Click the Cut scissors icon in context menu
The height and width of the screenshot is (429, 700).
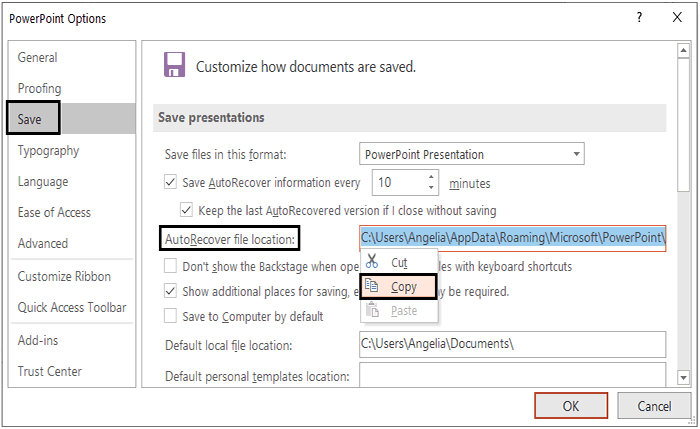(371, 261)
